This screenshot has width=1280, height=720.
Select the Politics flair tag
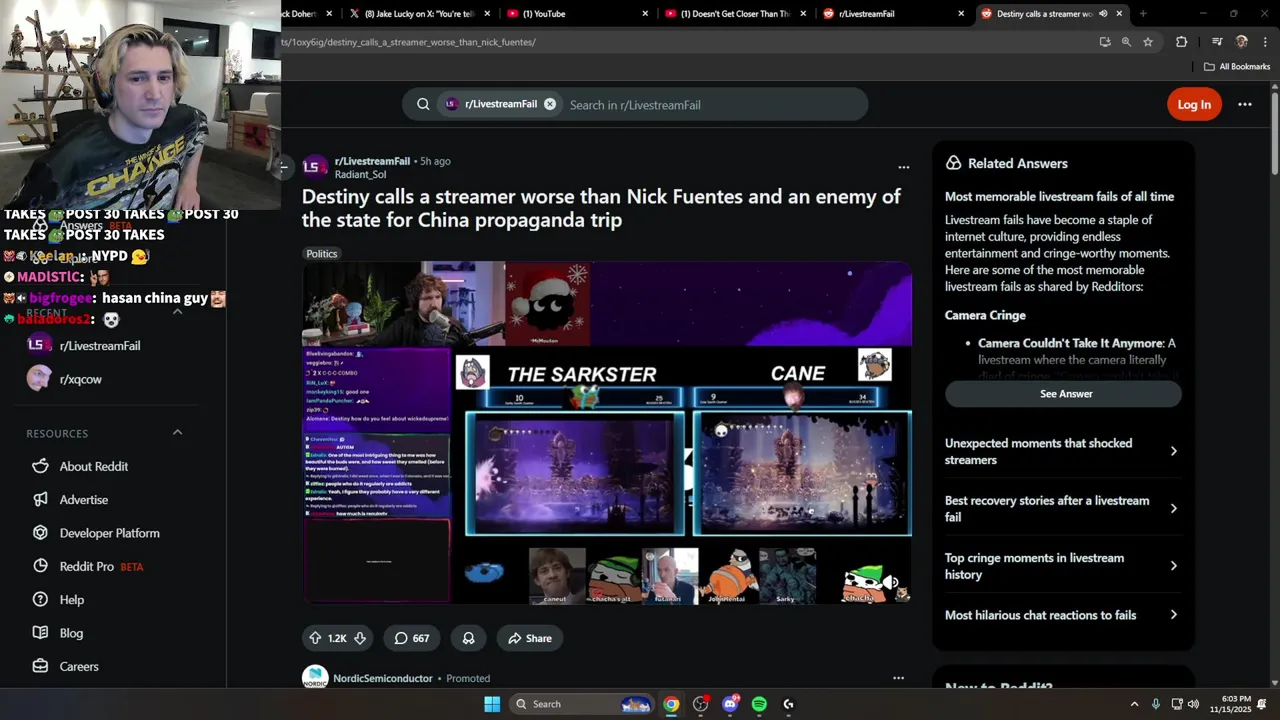(322, 254)
